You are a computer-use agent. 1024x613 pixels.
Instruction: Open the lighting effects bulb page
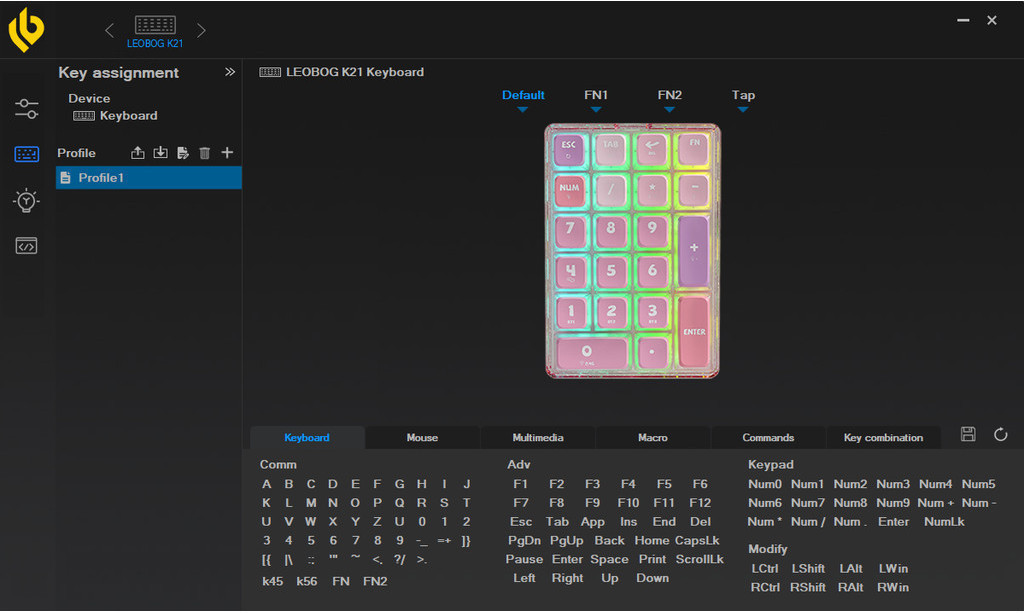point(27,200)
